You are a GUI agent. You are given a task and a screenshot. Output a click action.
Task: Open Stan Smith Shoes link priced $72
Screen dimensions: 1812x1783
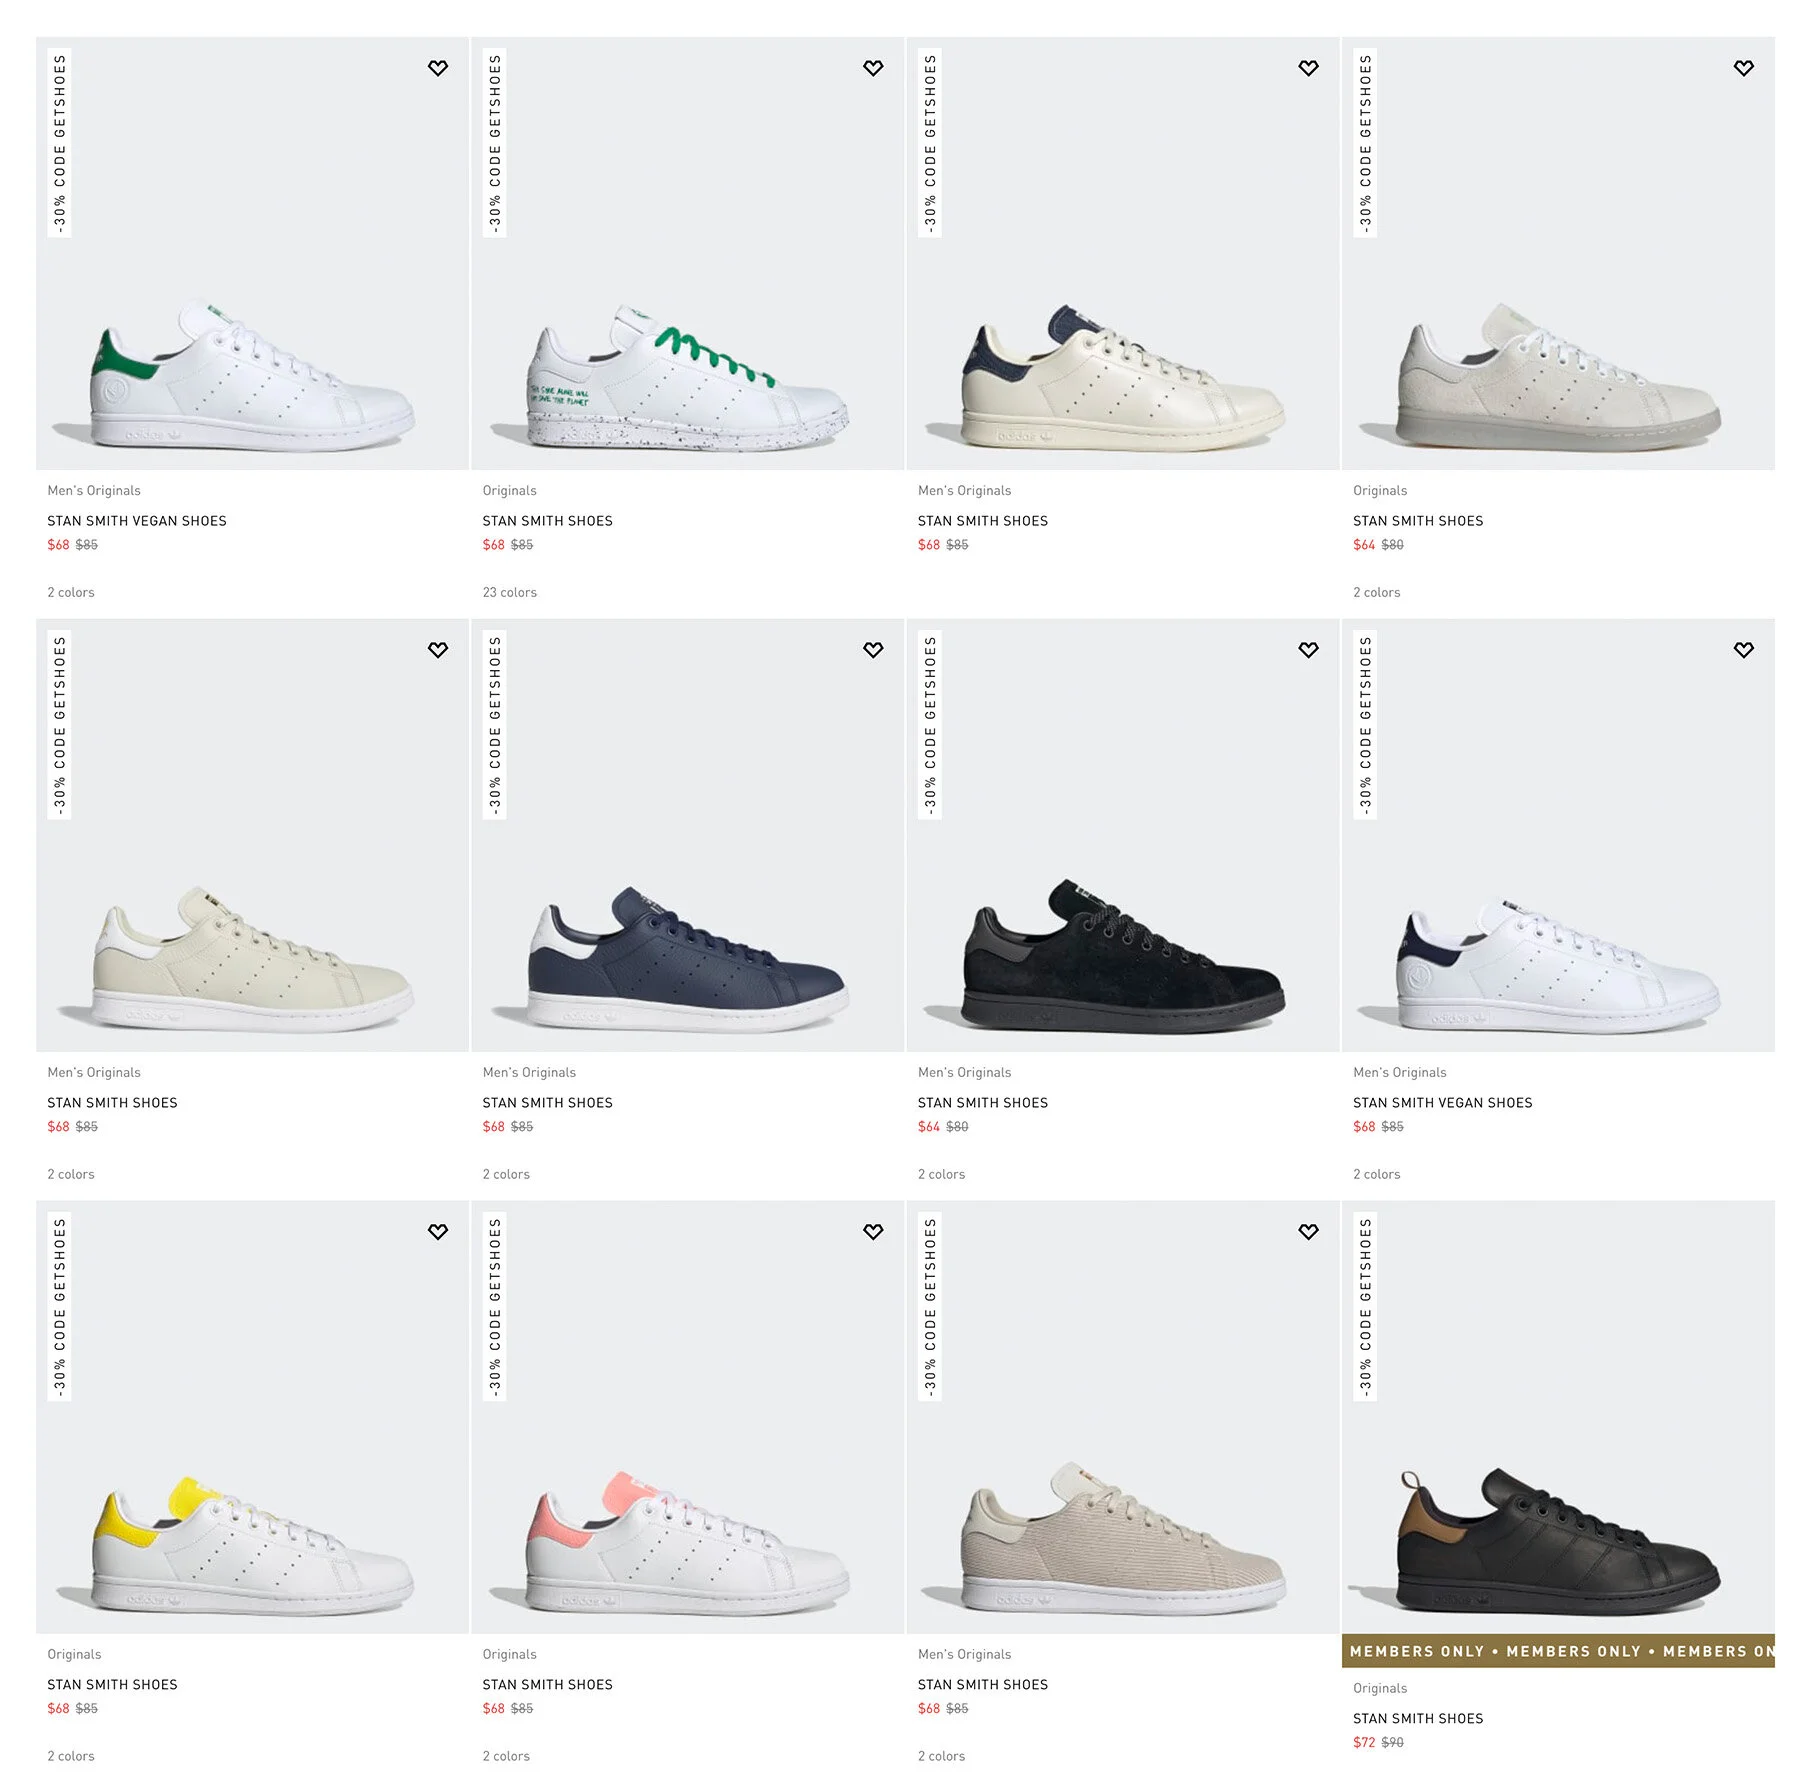click(x=1418, y=1719)
